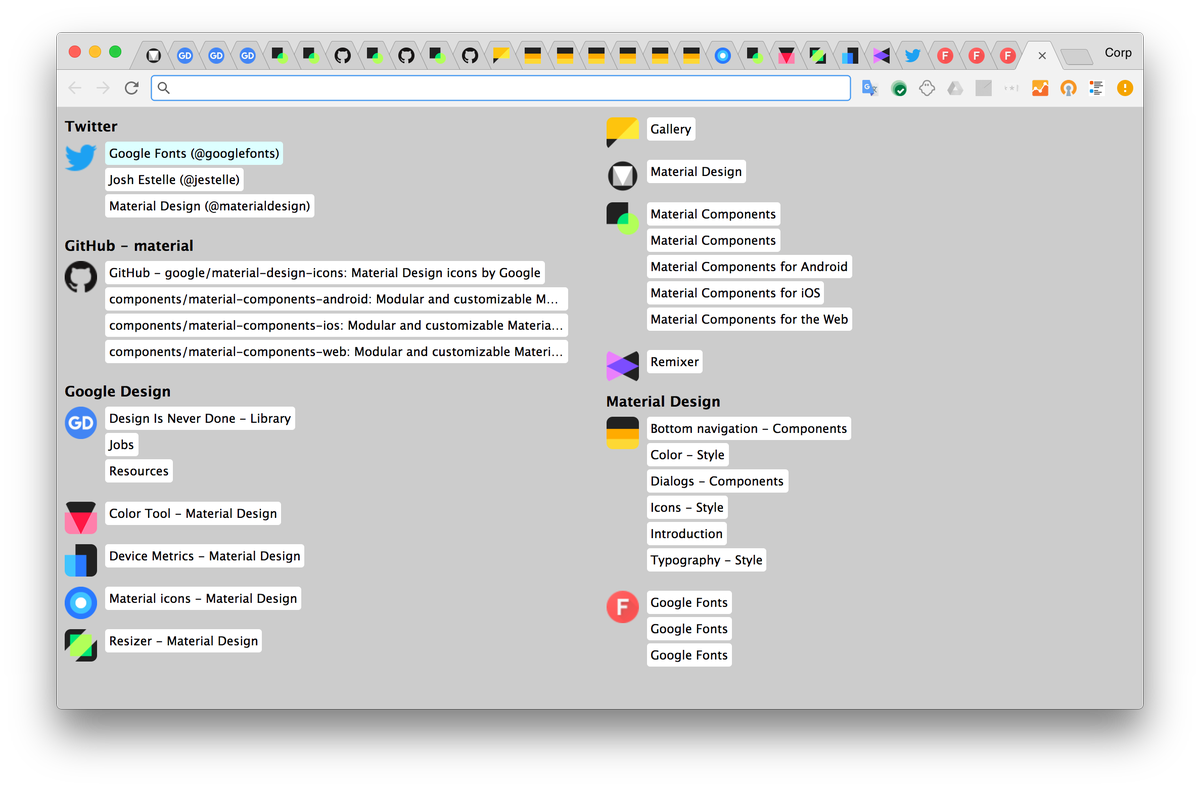This screenshot has width=1200, height=790.
Task: Click the orange exclamation mark extension icon
Action: [x=1125, y=88]
